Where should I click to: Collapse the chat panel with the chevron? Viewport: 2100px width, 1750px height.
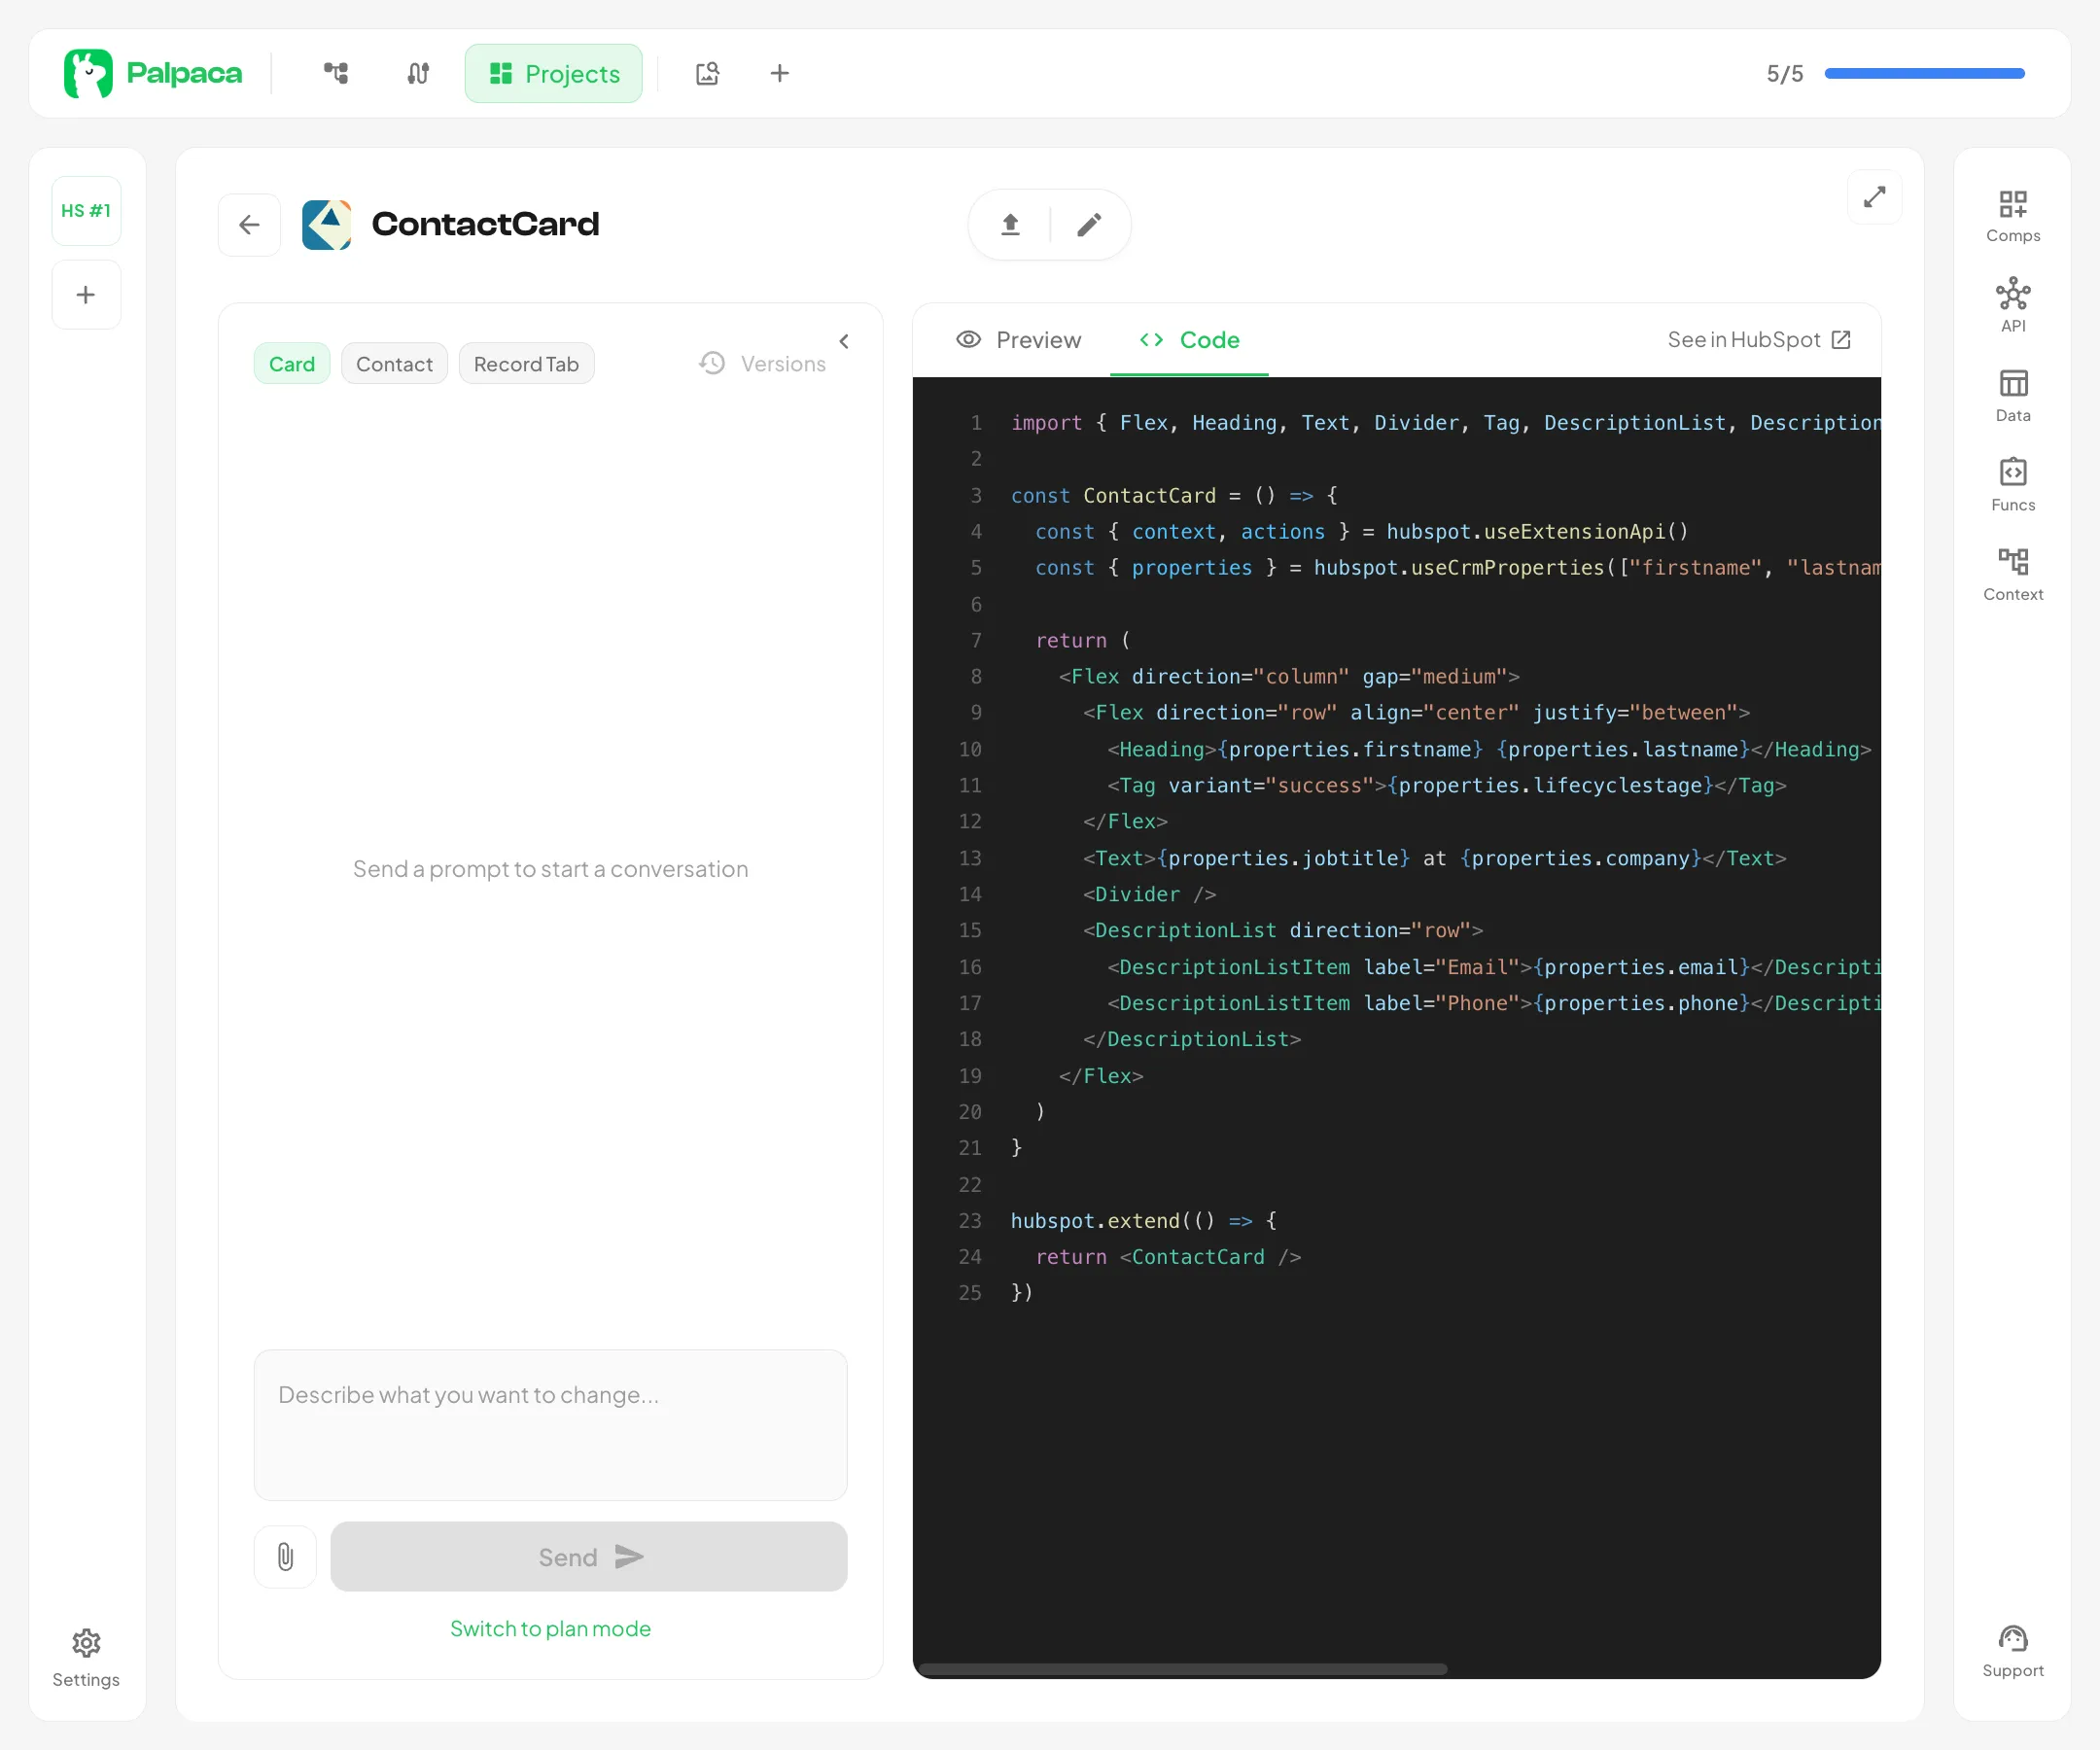(843, 341)
